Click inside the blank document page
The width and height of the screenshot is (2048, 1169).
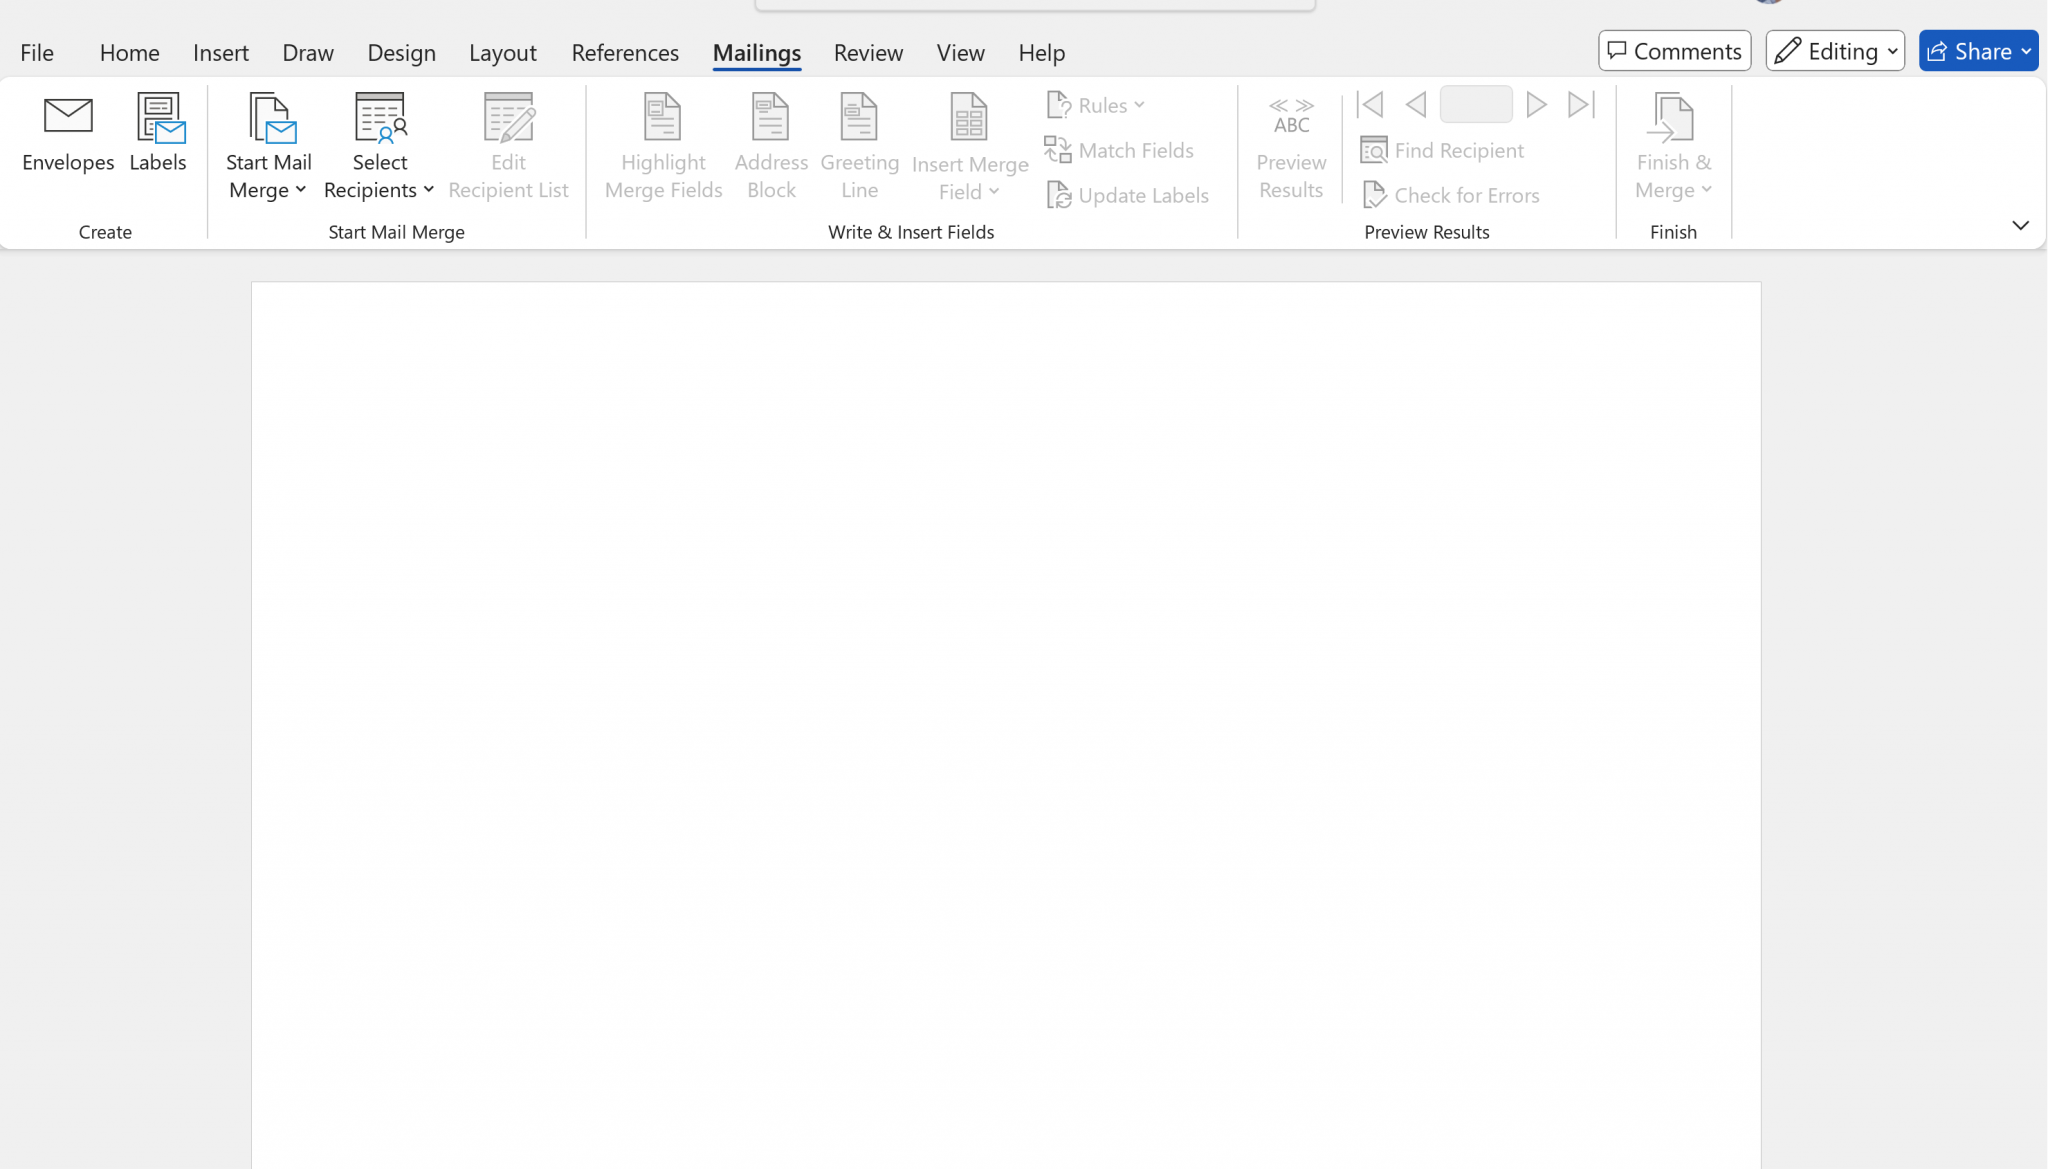tap(1006, 725)
